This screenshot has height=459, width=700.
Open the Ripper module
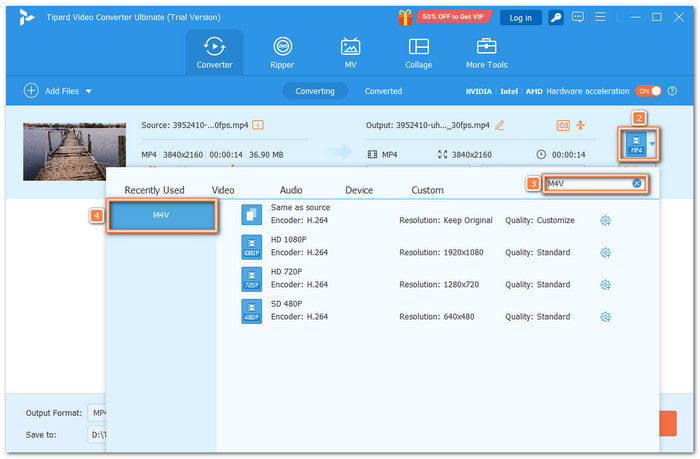pyautogui.click(x=282, y=53)
